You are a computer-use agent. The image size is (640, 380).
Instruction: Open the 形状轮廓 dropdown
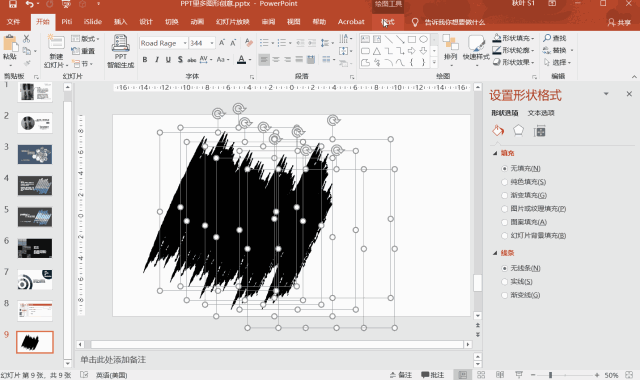(513, 50)
